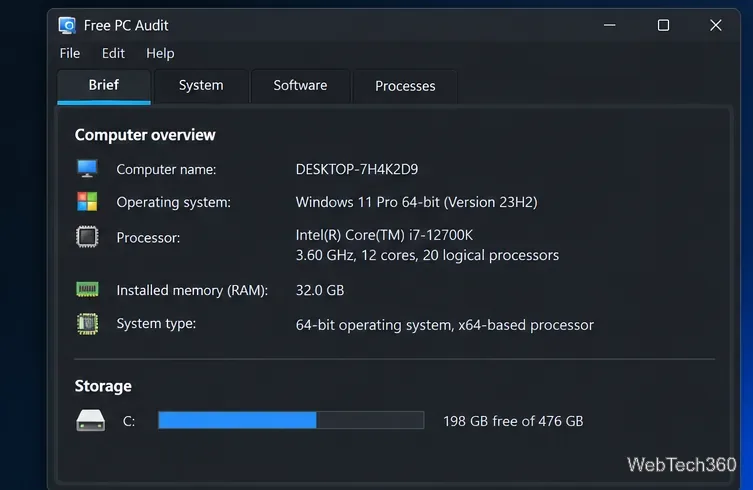Click the CPU chip icon beside Processor

[87, 237]
